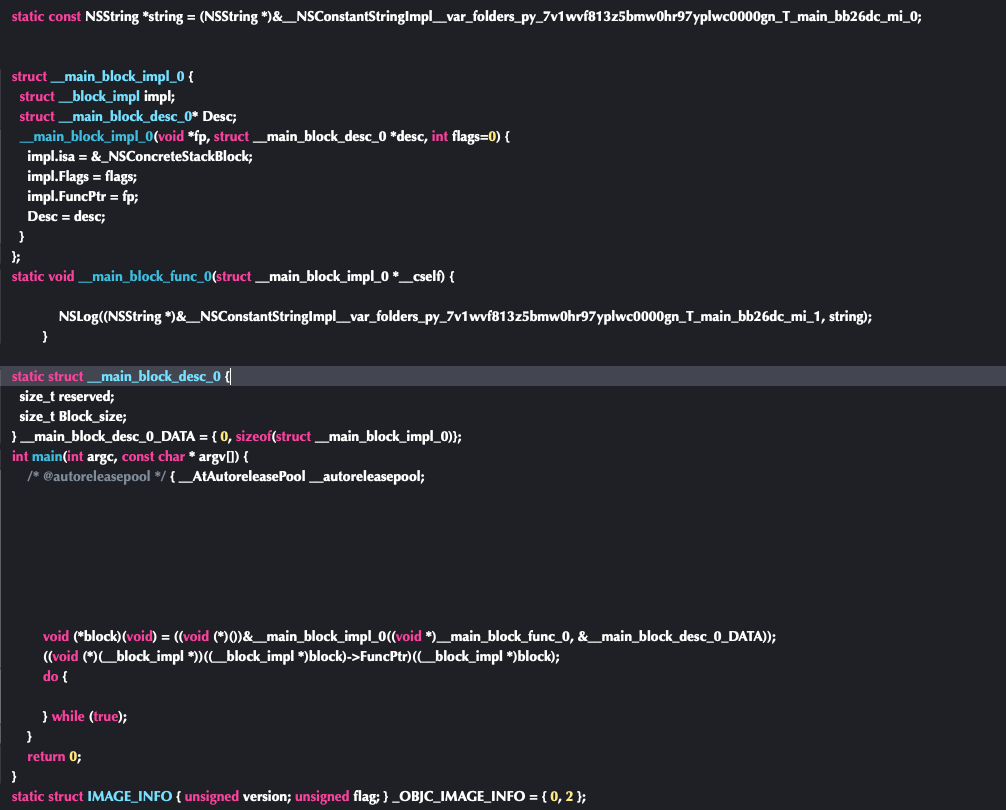Click the "const char" type in main
This screenshot has width=1006, height=810.
point(153,456)
